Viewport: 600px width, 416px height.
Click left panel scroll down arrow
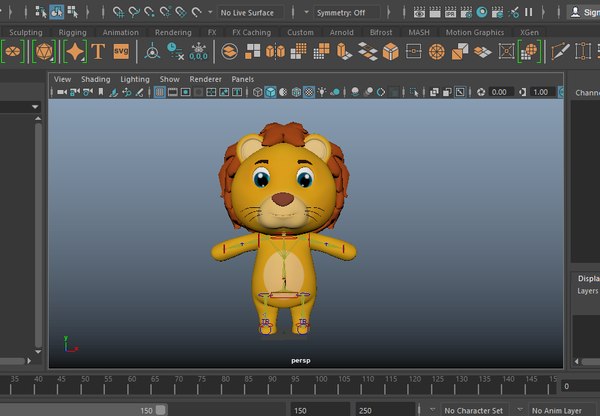click(x=38, y=351)
